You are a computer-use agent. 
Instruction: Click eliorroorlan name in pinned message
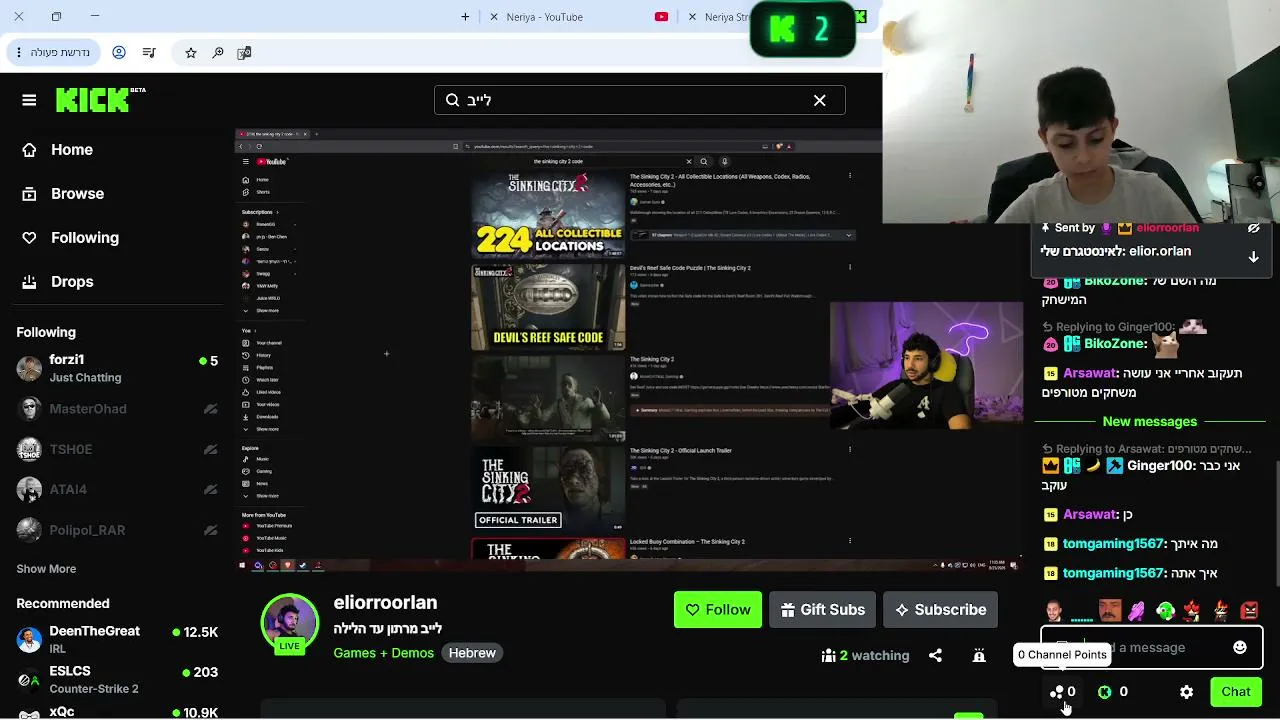click(1167, 229)
